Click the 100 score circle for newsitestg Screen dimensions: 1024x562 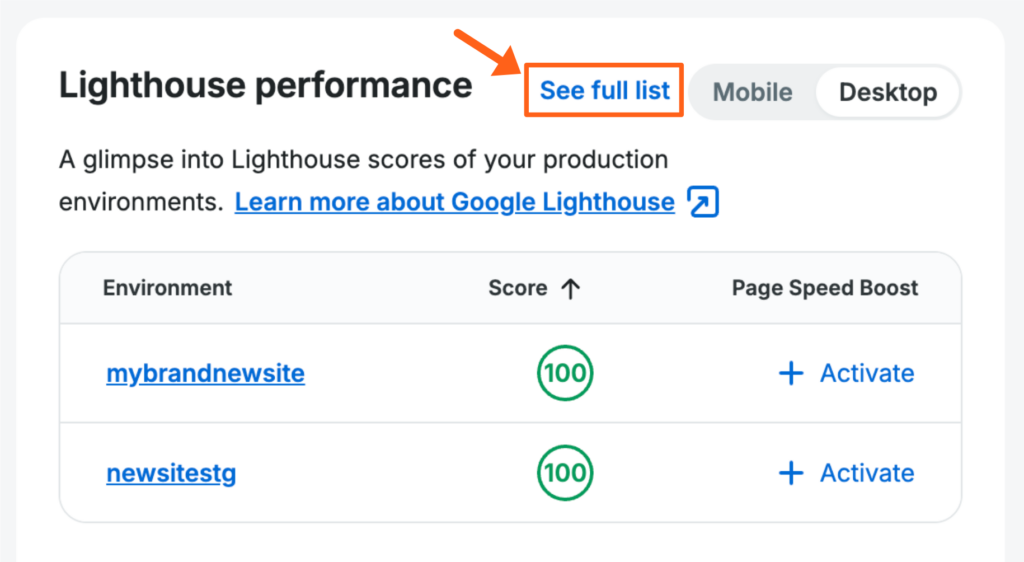[x=565, y=473]
